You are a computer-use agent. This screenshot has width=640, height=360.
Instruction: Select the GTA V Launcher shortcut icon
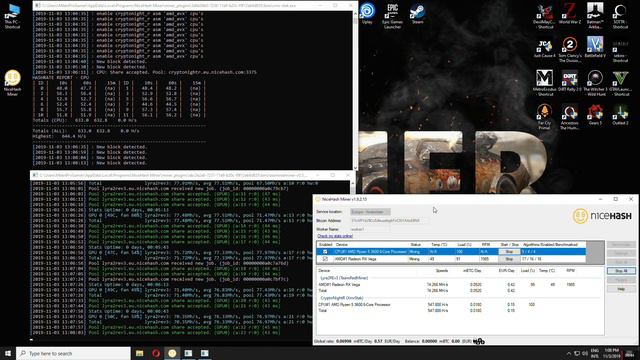tap(620, 83)
